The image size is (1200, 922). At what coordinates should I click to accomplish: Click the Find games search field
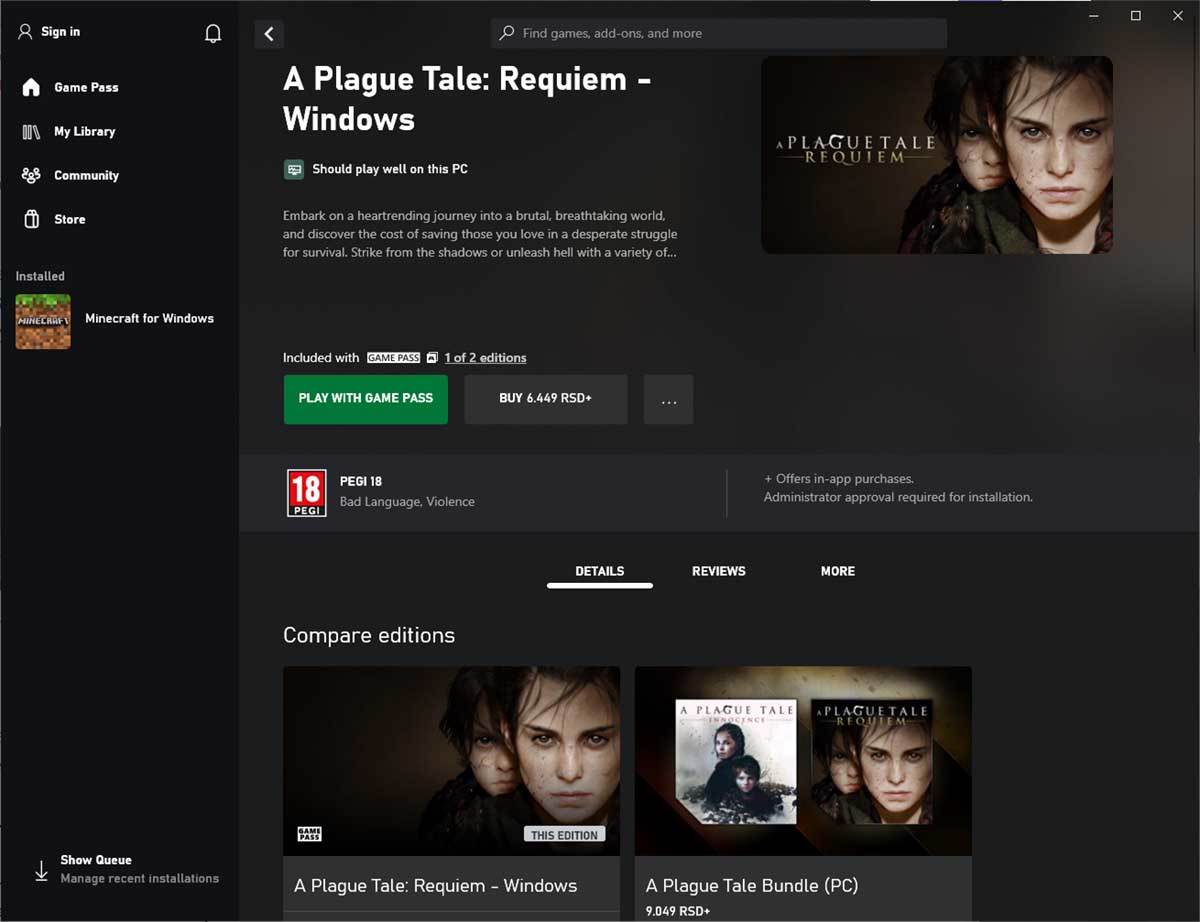[x=717, y=33]
